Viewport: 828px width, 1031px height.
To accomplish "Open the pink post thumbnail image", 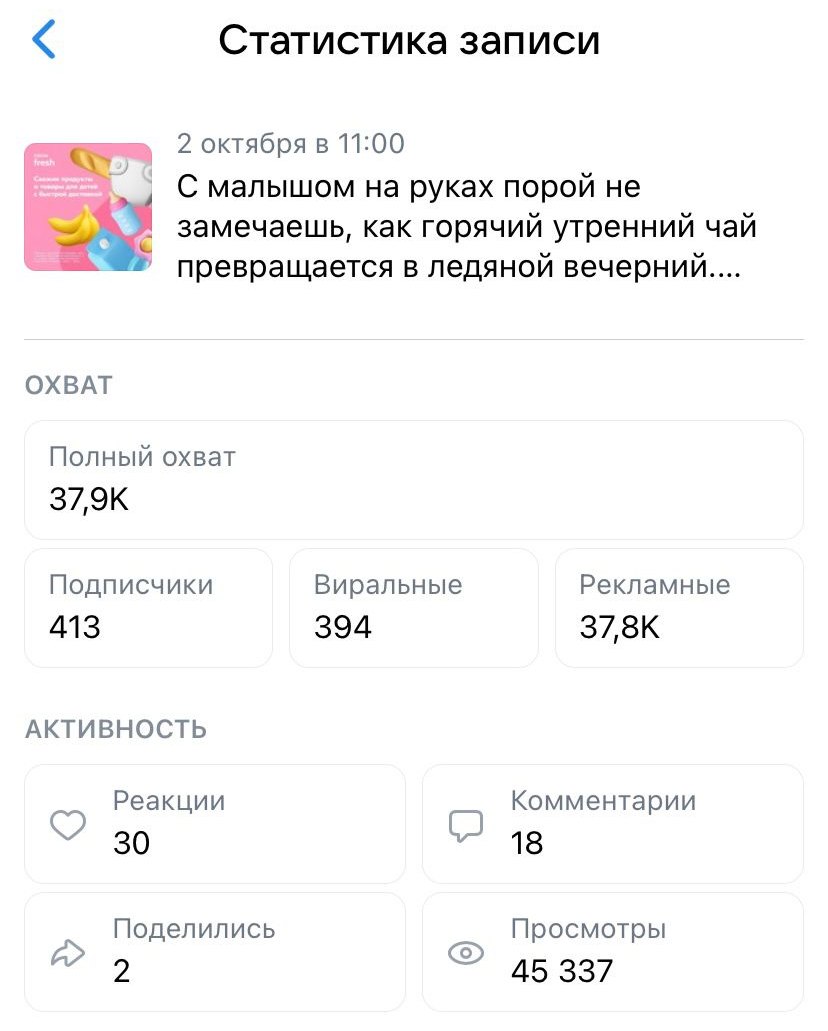I will click(x=88, y=207).
